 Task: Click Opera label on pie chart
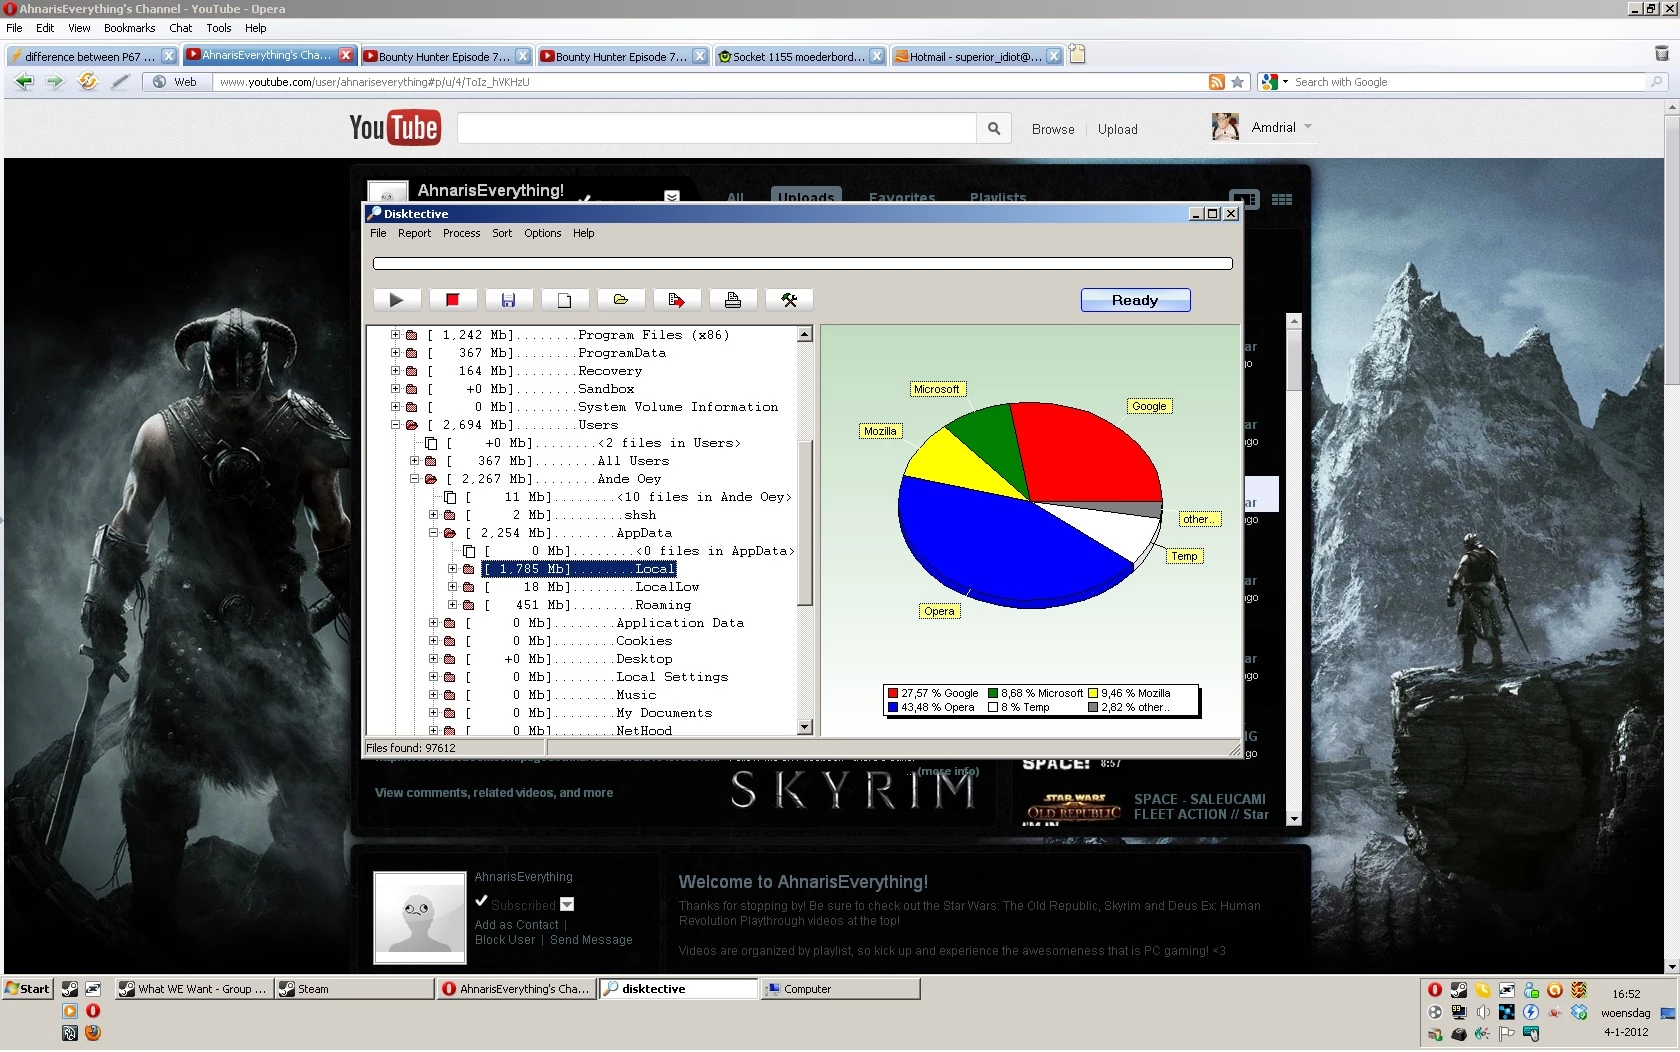pyautogui.click(x=939, y=611)
